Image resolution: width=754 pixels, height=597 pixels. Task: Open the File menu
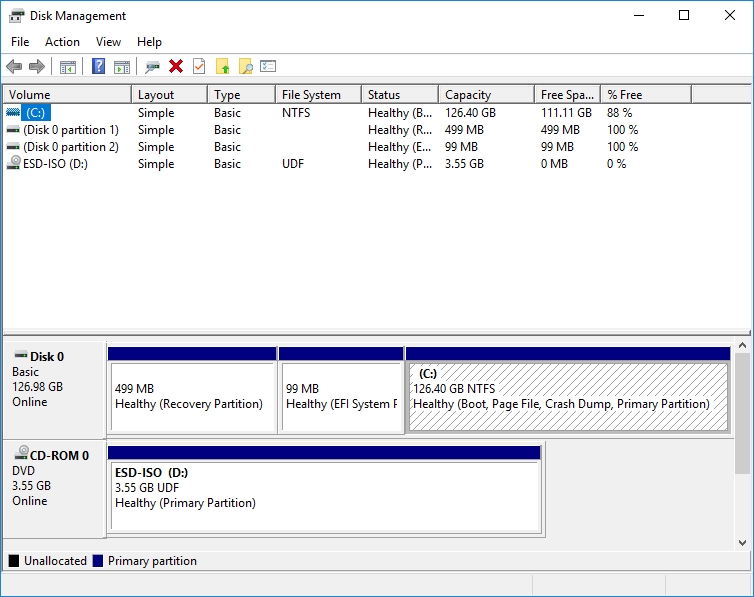20,42
